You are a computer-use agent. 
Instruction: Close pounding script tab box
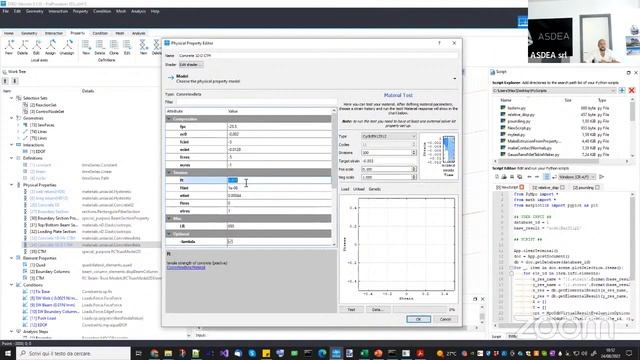(598, 187)
